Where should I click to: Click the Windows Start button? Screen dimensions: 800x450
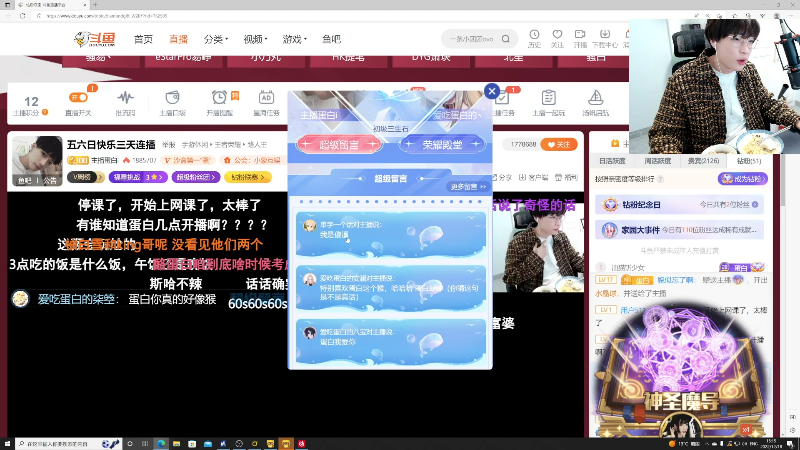[x=7, y=444]
